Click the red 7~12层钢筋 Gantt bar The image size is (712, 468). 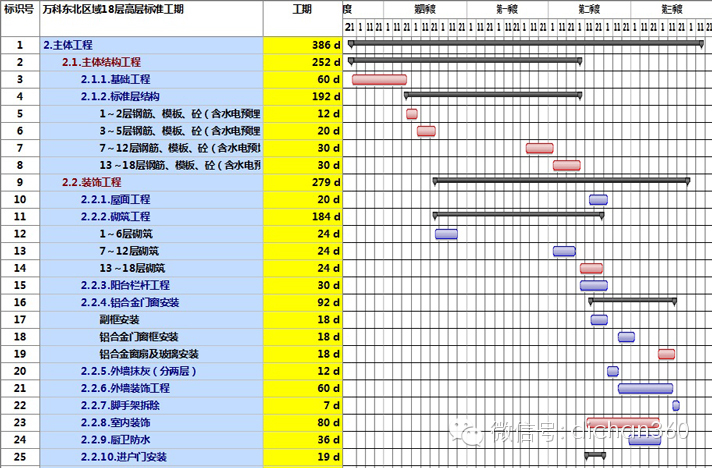[x=539, y=148]
